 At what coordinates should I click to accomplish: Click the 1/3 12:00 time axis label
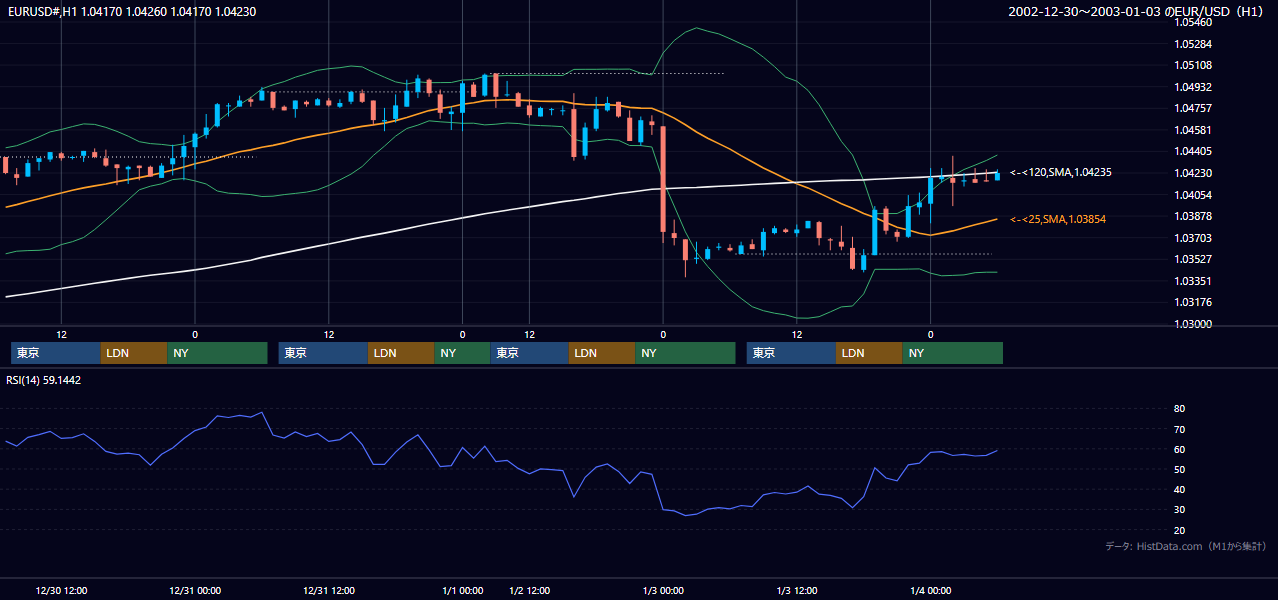(x=797, y=590)
